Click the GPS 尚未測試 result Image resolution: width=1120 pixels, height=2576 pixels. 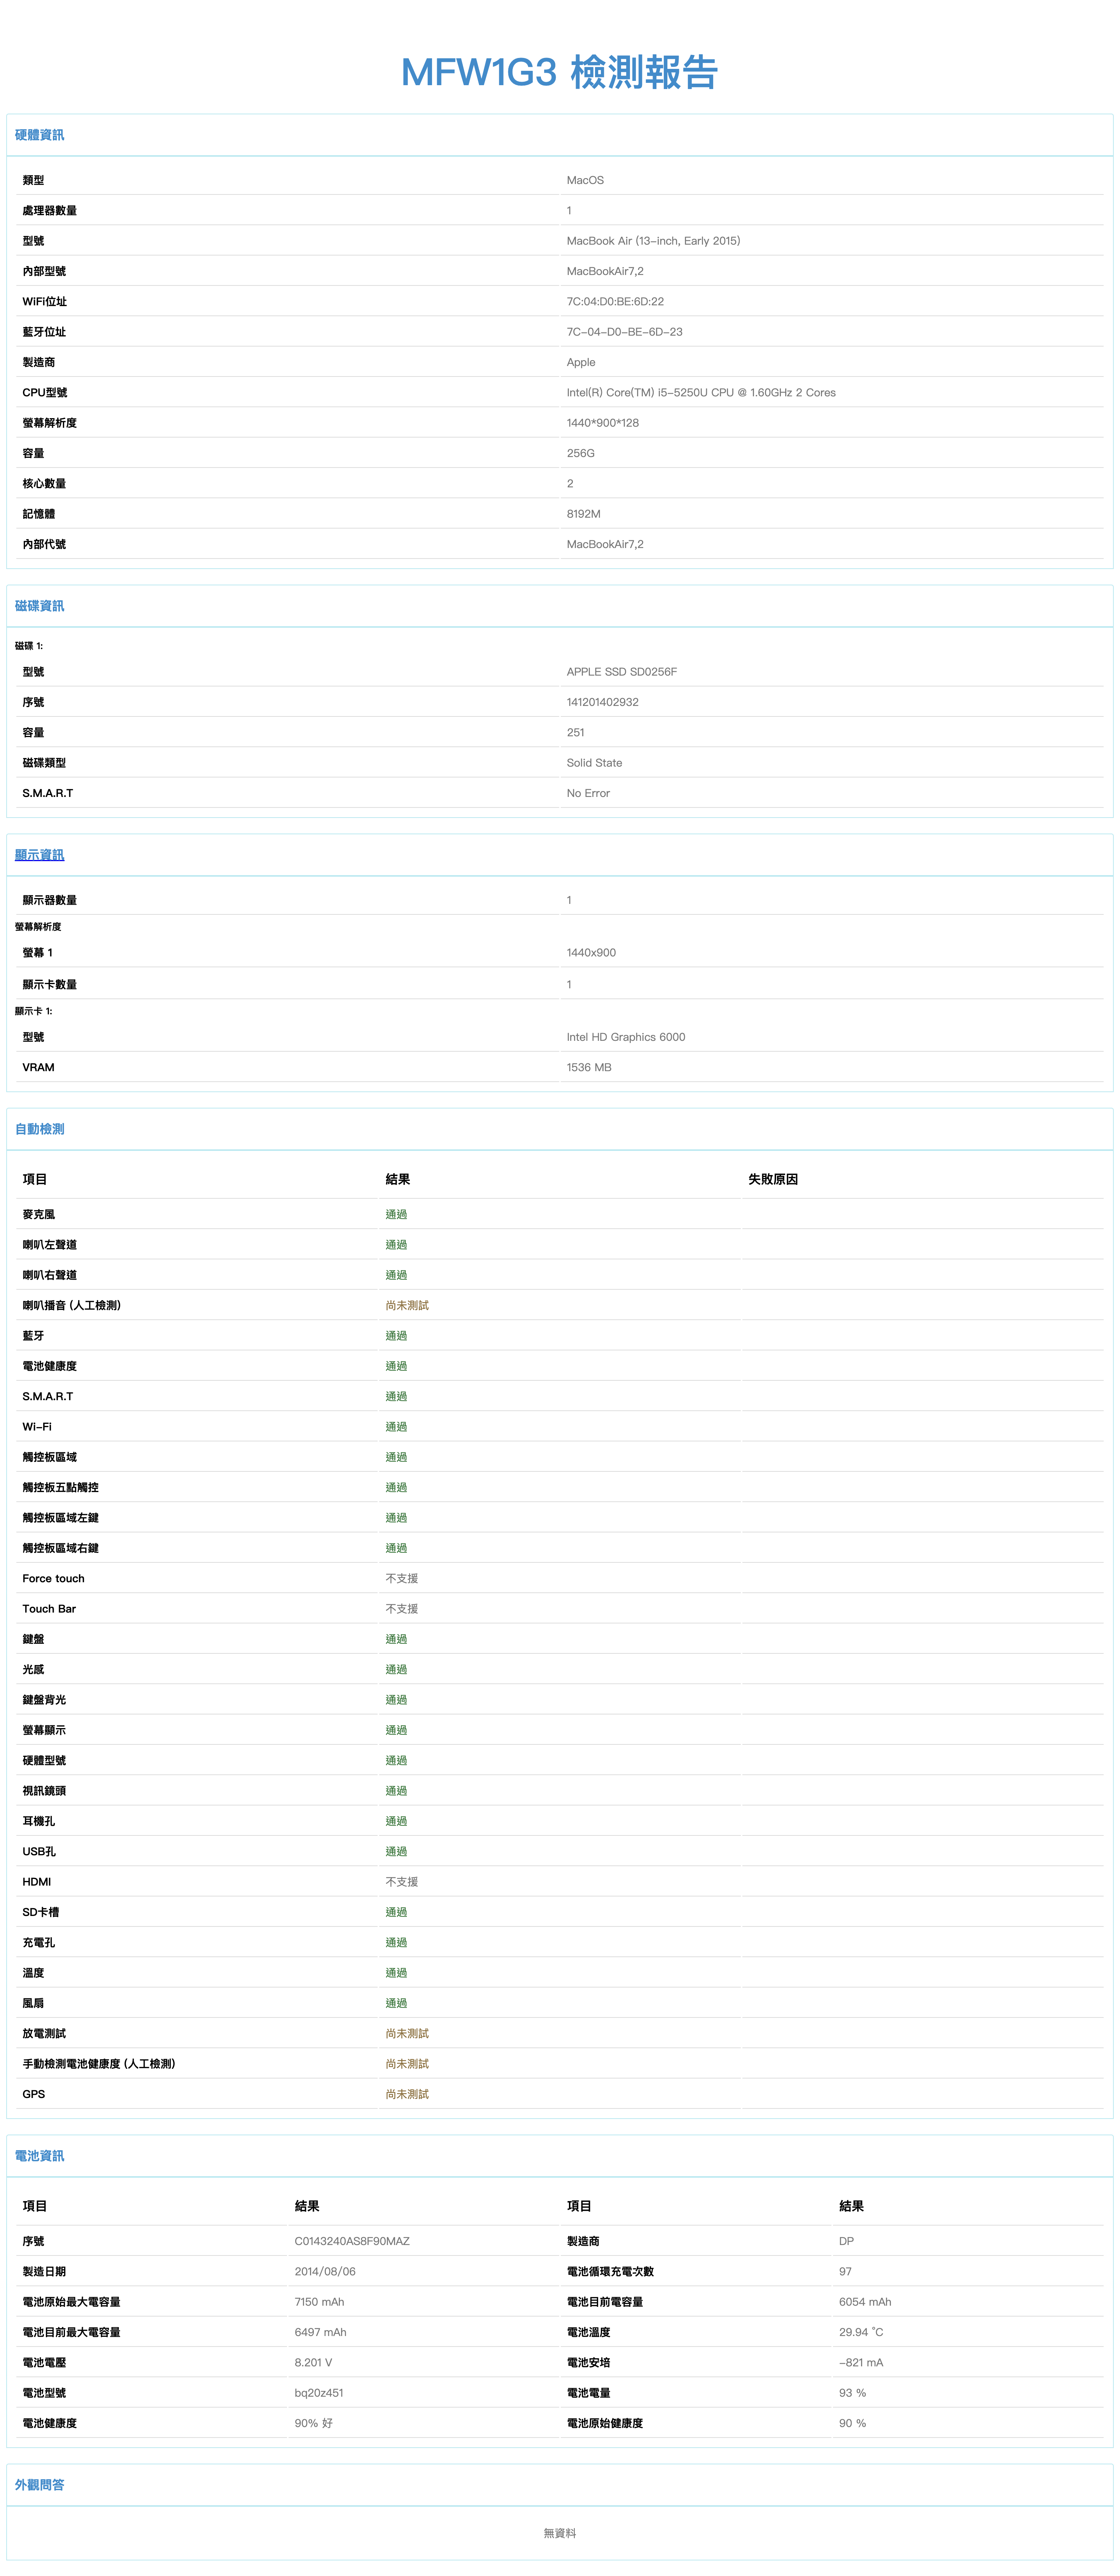[x=407, y=2095]
